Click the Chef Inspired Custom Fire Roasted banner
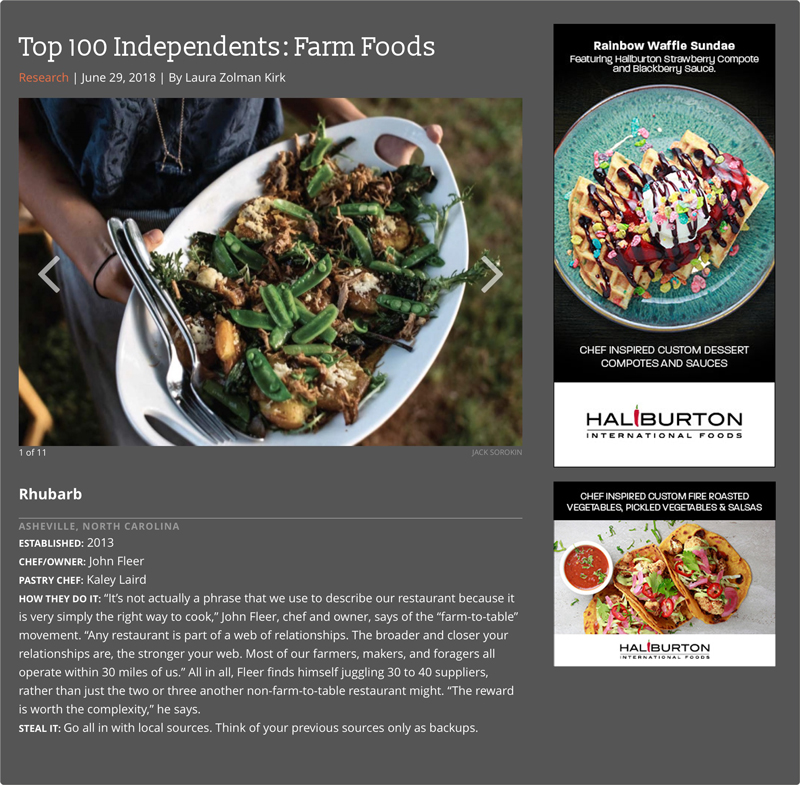Viewport: 800px width, 785px height. [x=664, y=501]
